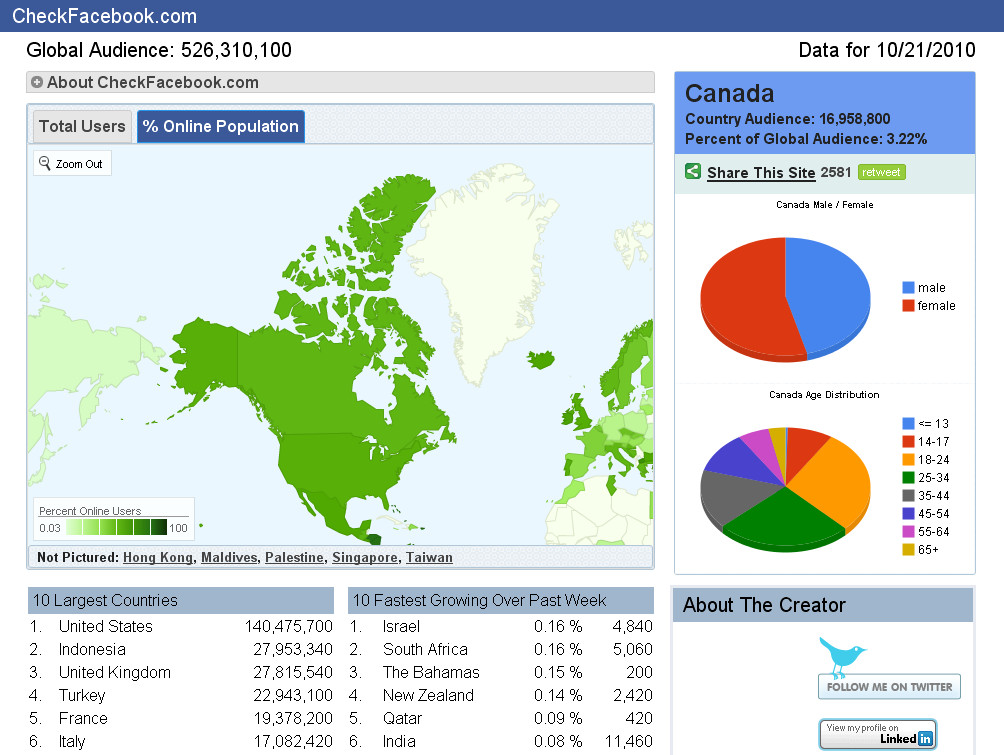Click France in largest countries list
Screen dimensions: 1004x755
[x=83, y=718]
